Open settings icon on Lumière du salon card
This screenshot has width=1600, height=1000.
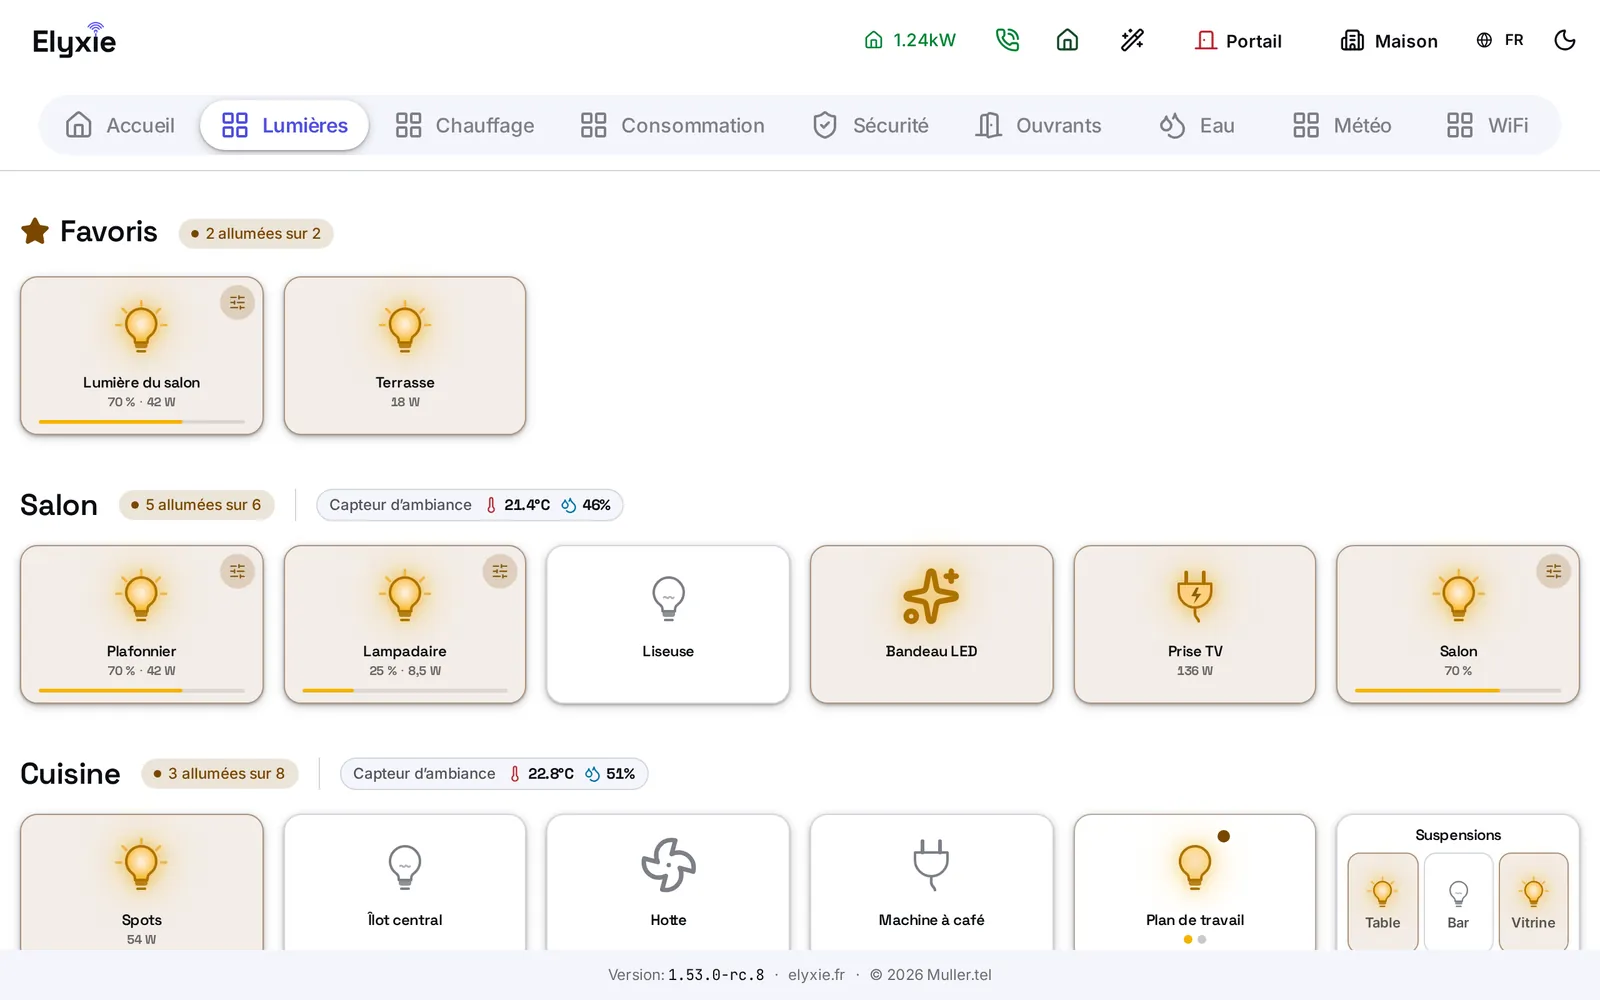click(237, 302)
